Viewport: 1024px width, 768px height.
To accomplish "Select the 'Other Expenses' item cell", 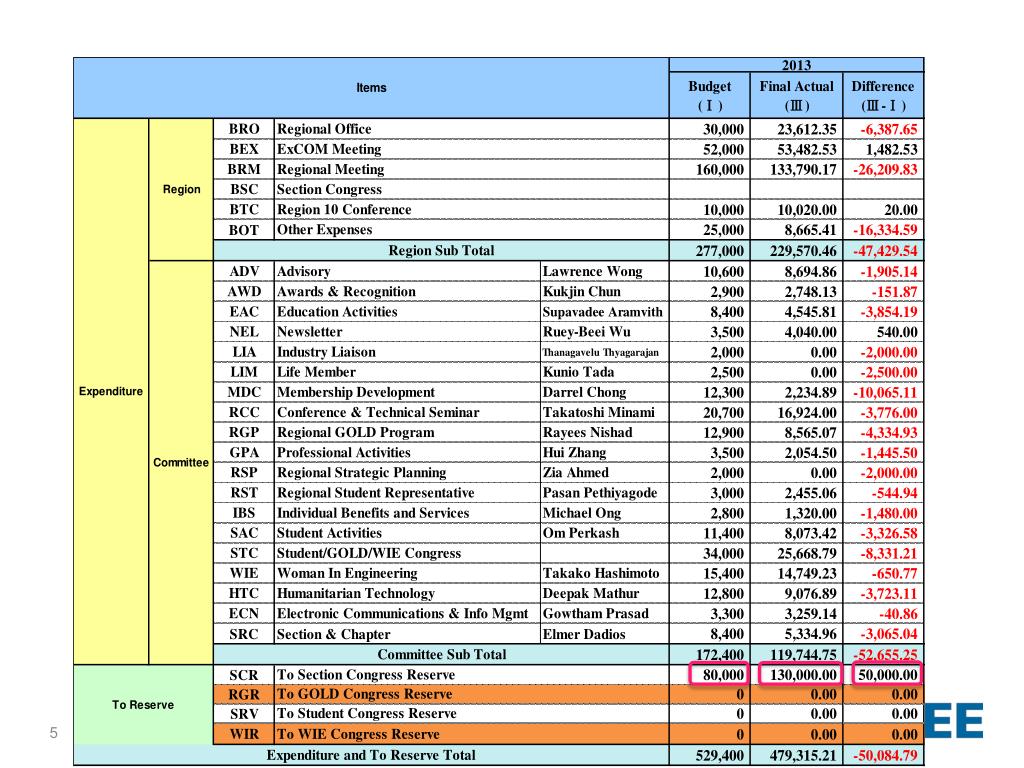I will pos(472,230).
